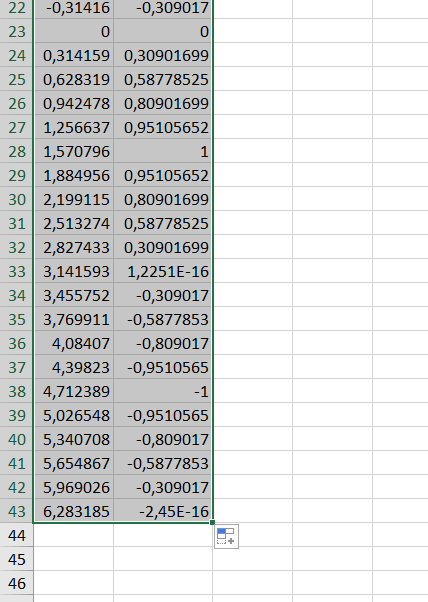Click the 0,80901699 cell in row 26

pyautogui.click(x=163, y=103)
